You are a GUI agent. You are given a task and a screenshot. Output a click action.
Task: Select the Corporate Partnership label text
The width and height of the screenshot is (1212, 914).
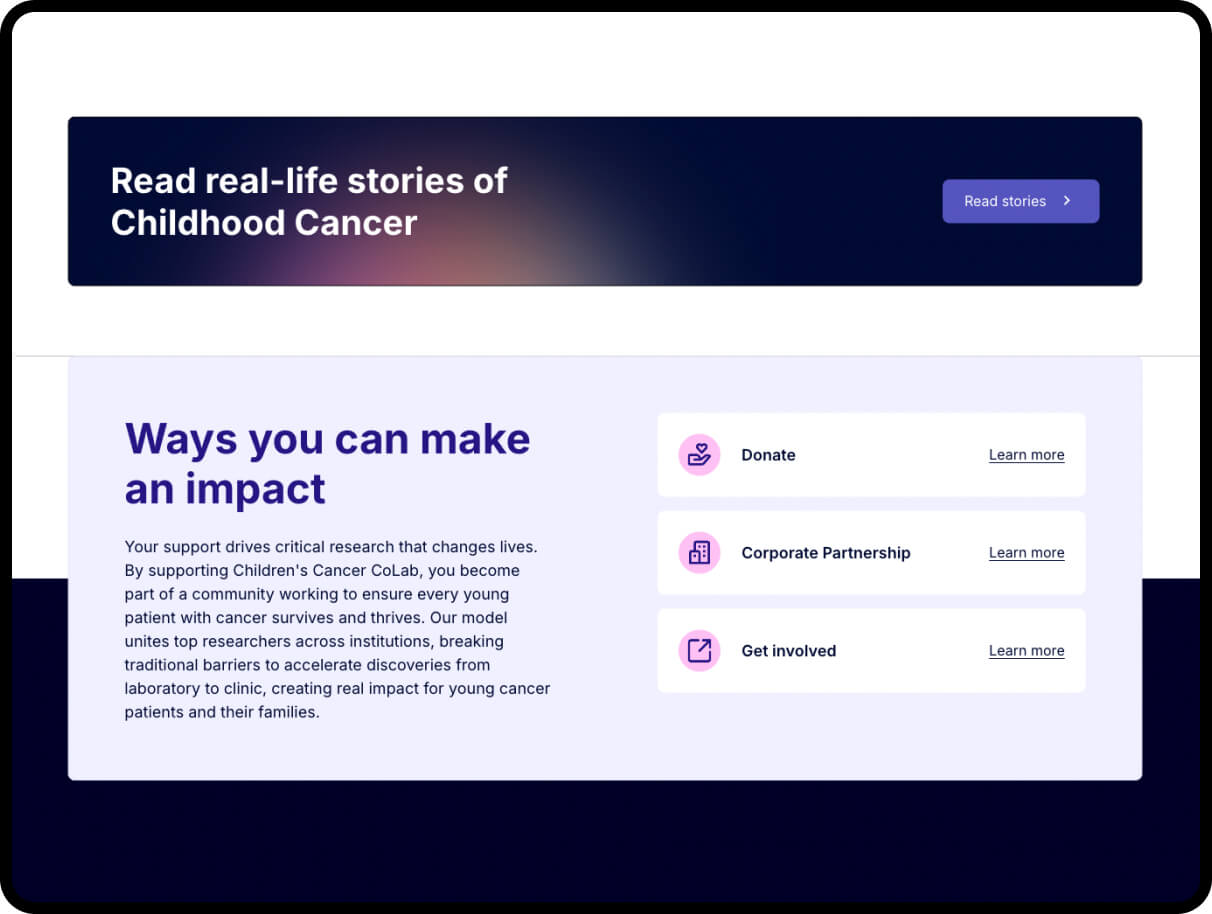click(825, 553)
